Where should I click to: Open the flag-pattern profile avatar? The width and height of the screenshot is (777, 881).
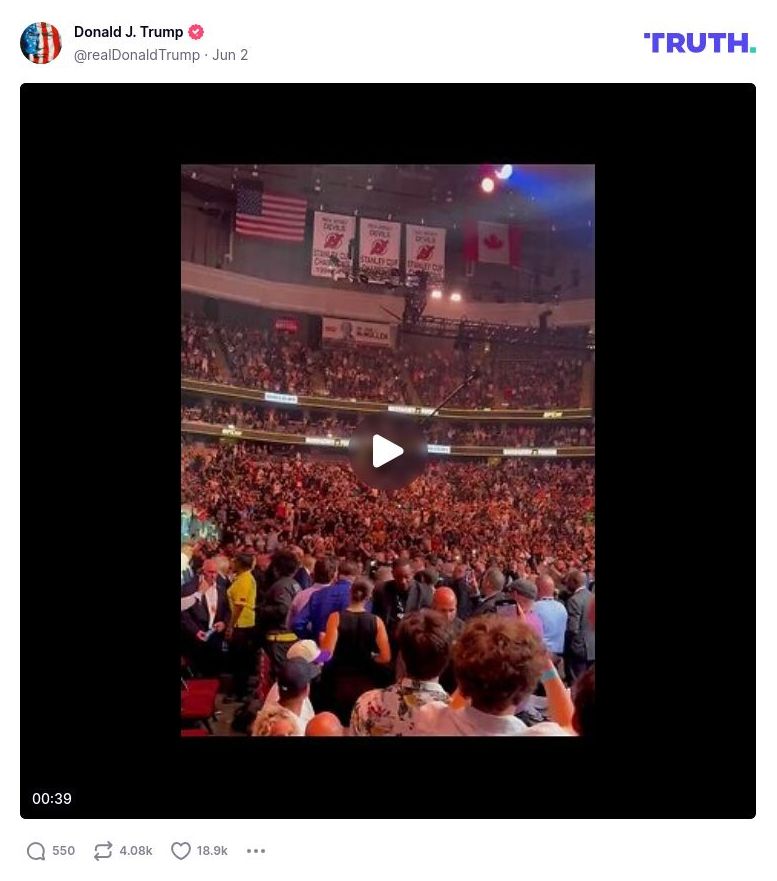tap(40, 43)
